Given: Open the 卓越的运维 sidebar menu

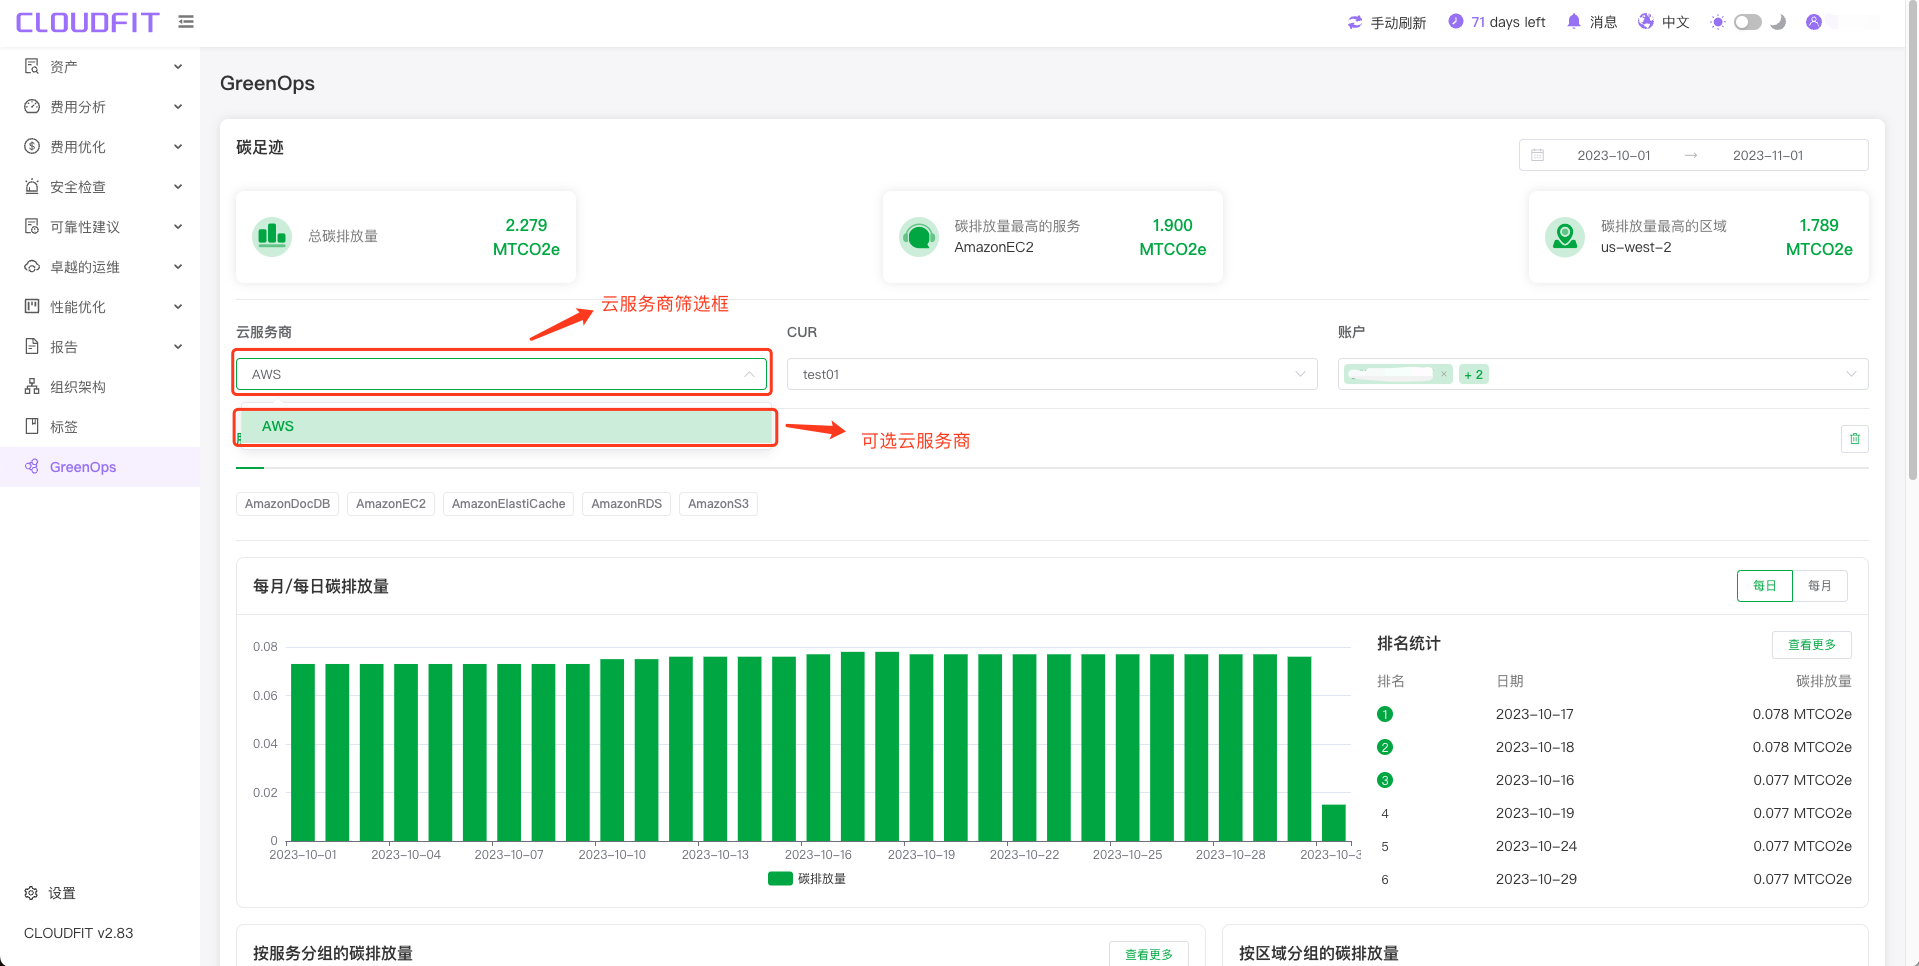Looking at the screenshot, I should click(100, 267).
